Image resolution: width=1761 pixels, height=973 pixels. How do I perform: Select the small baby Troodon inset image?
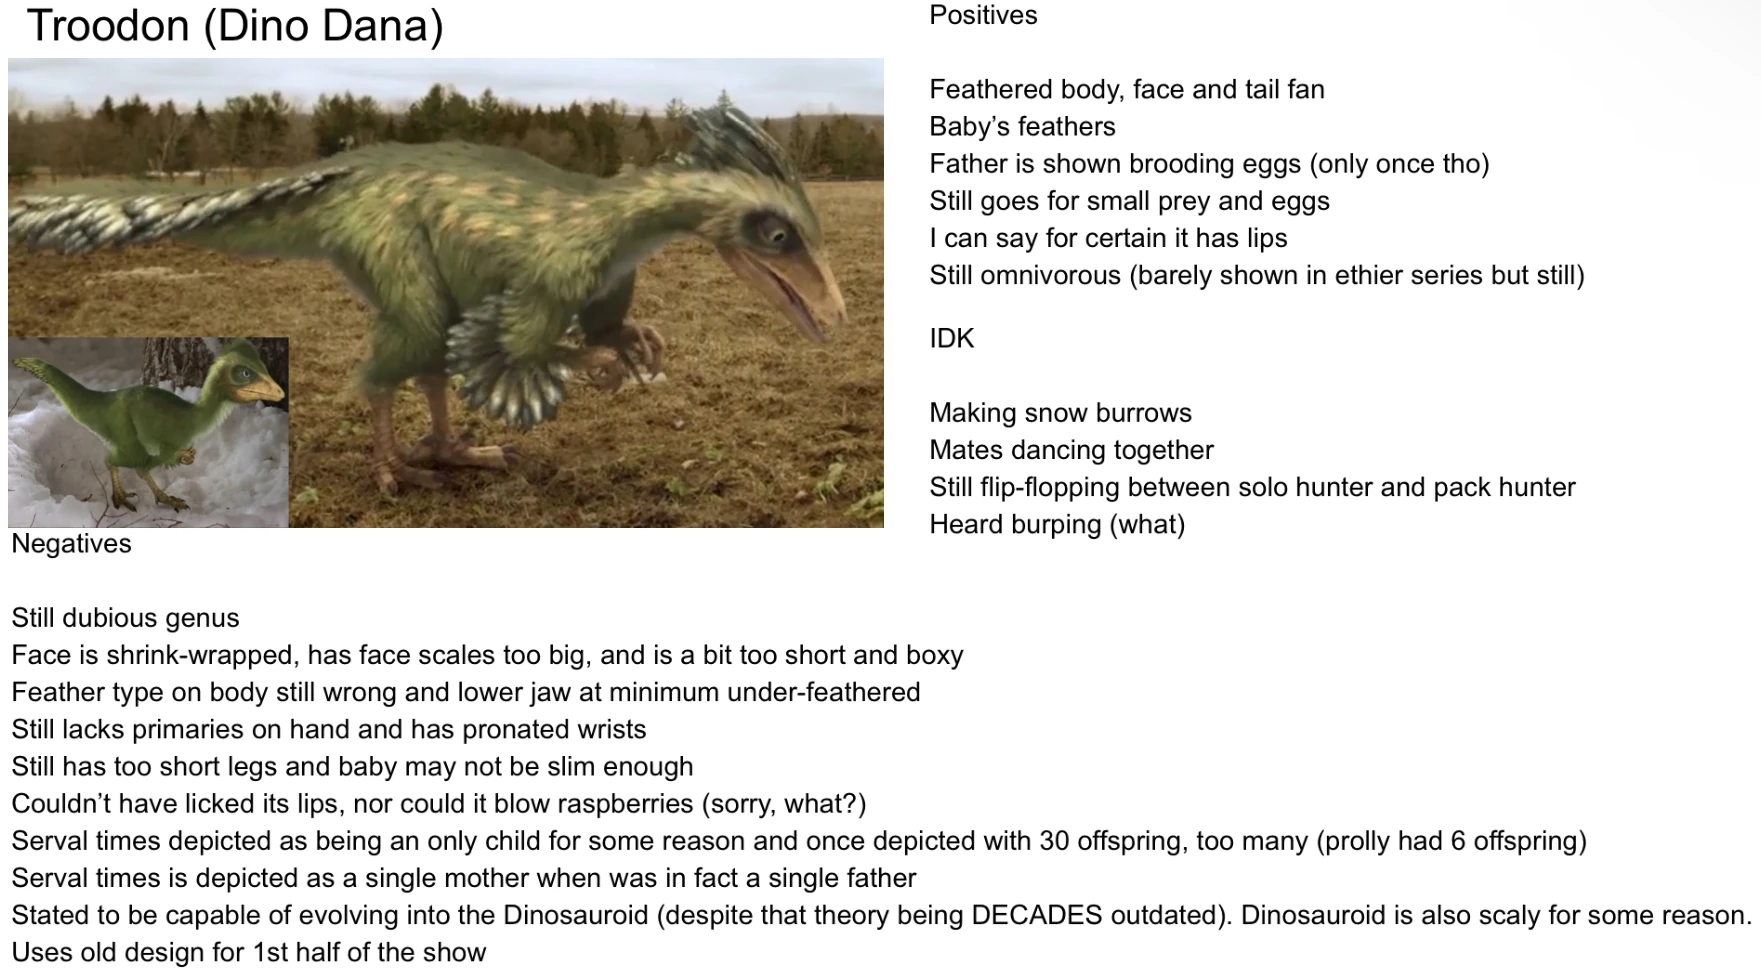(148, 433)
